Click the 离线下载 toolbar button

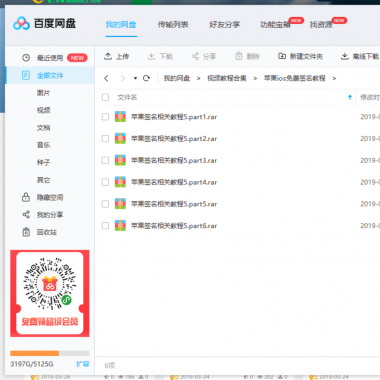click(x=360, y=56)
